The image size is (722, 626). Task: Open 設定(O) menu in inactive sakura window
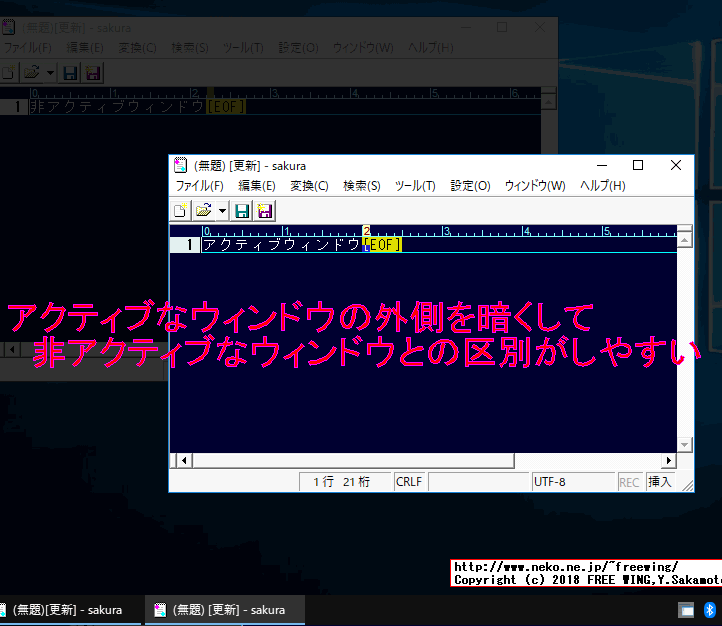tap(298, 47)
